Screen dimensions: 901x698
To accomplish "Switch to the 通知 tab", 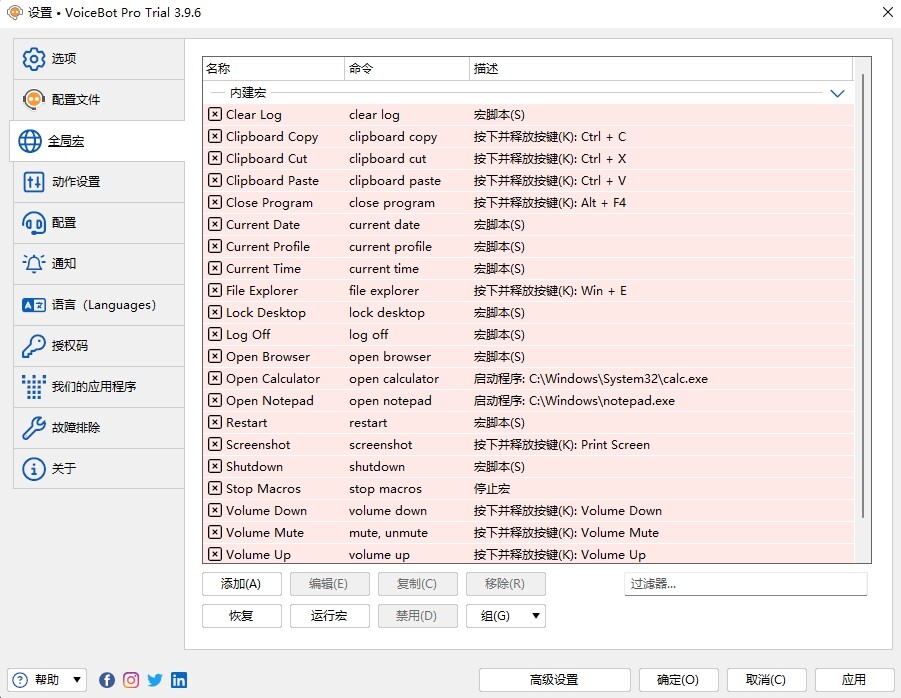I will 99,264.
